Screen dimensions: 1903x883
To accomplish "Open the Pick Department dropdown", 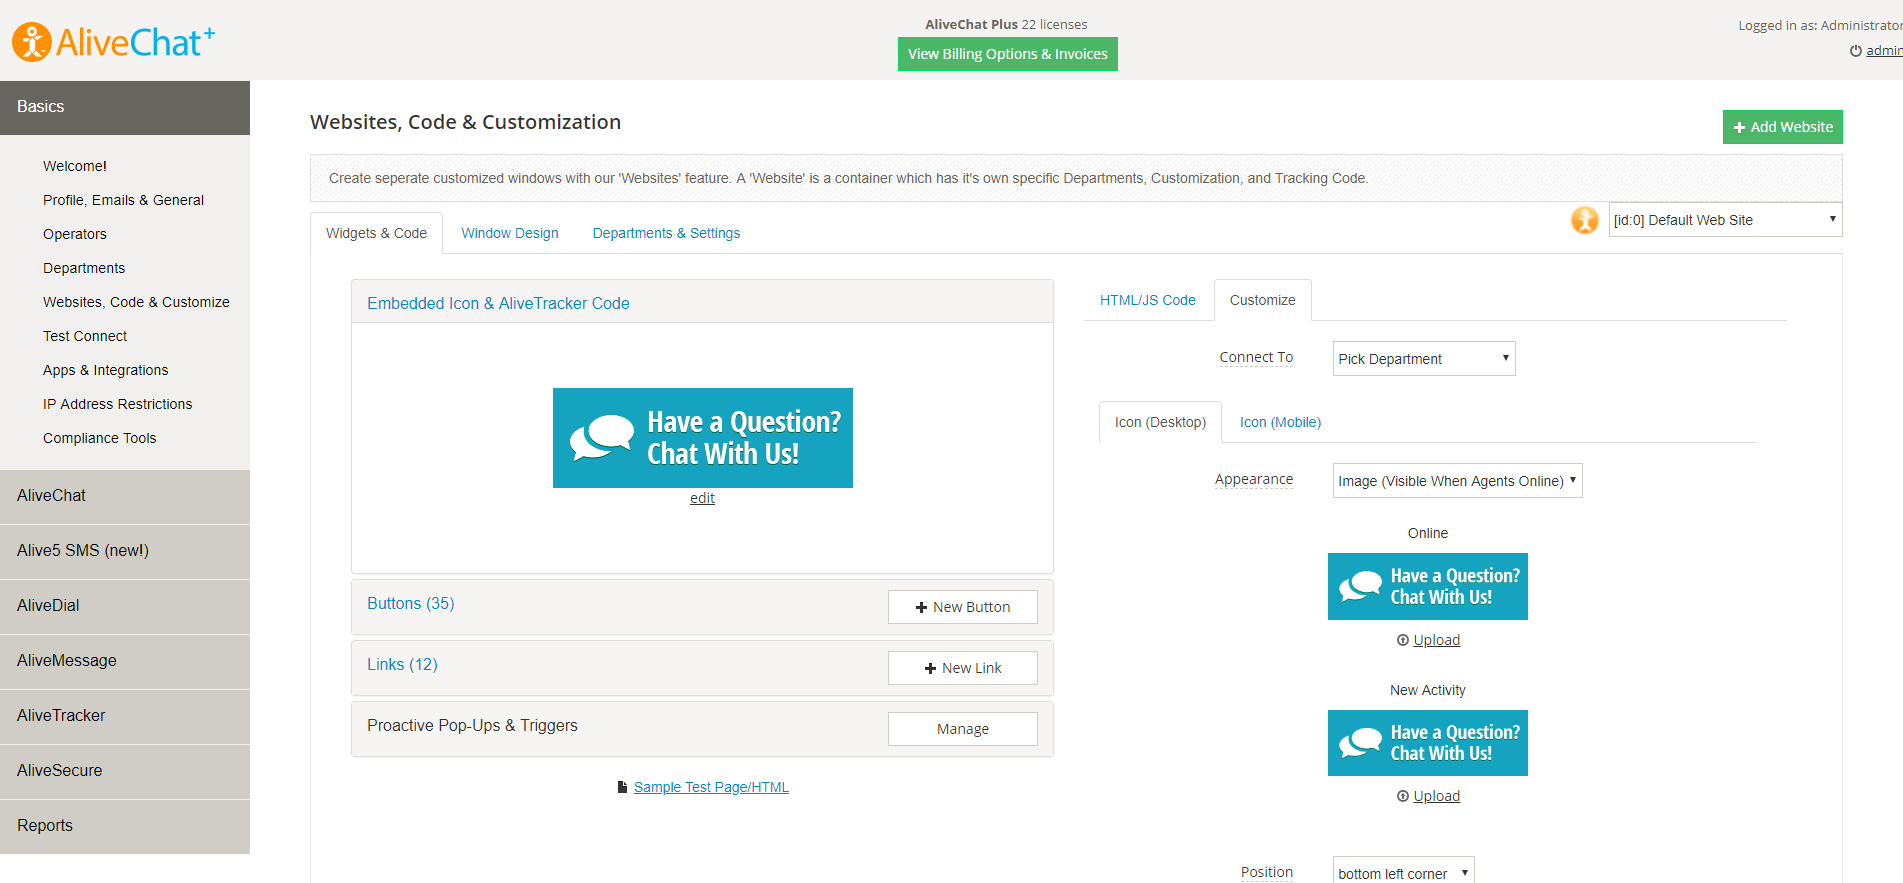I will (1424, 359).
